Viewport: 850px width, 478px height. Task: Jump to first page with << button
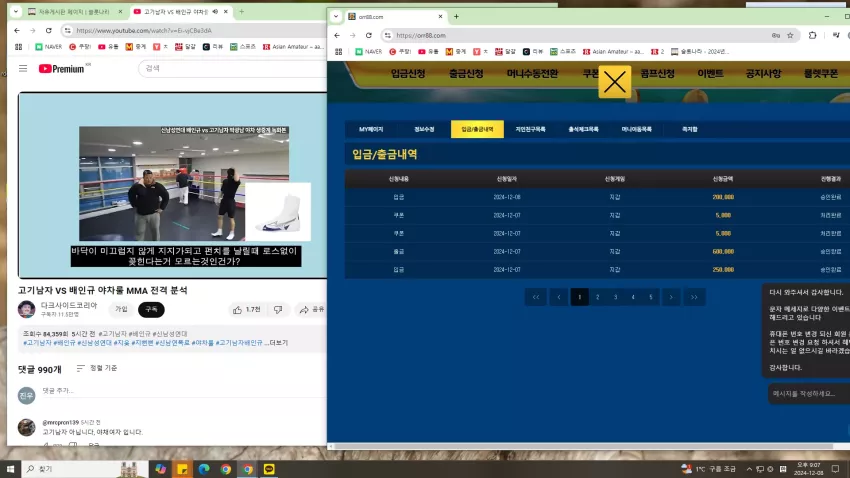pos(536,297)
